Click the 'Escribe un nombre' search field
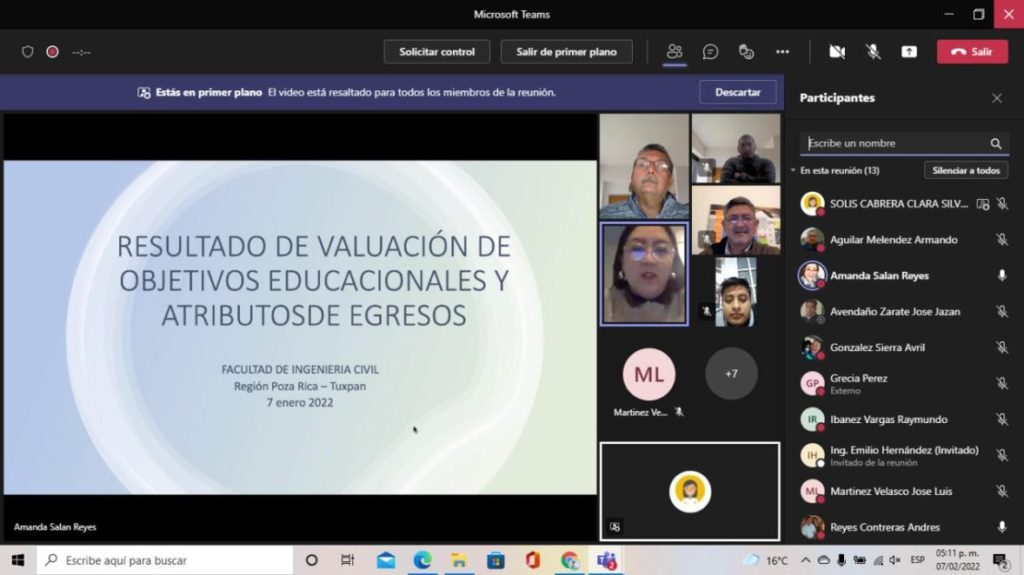Image resolution: width=1024 pixels, height=575 pixels. (x=890, y=144)
